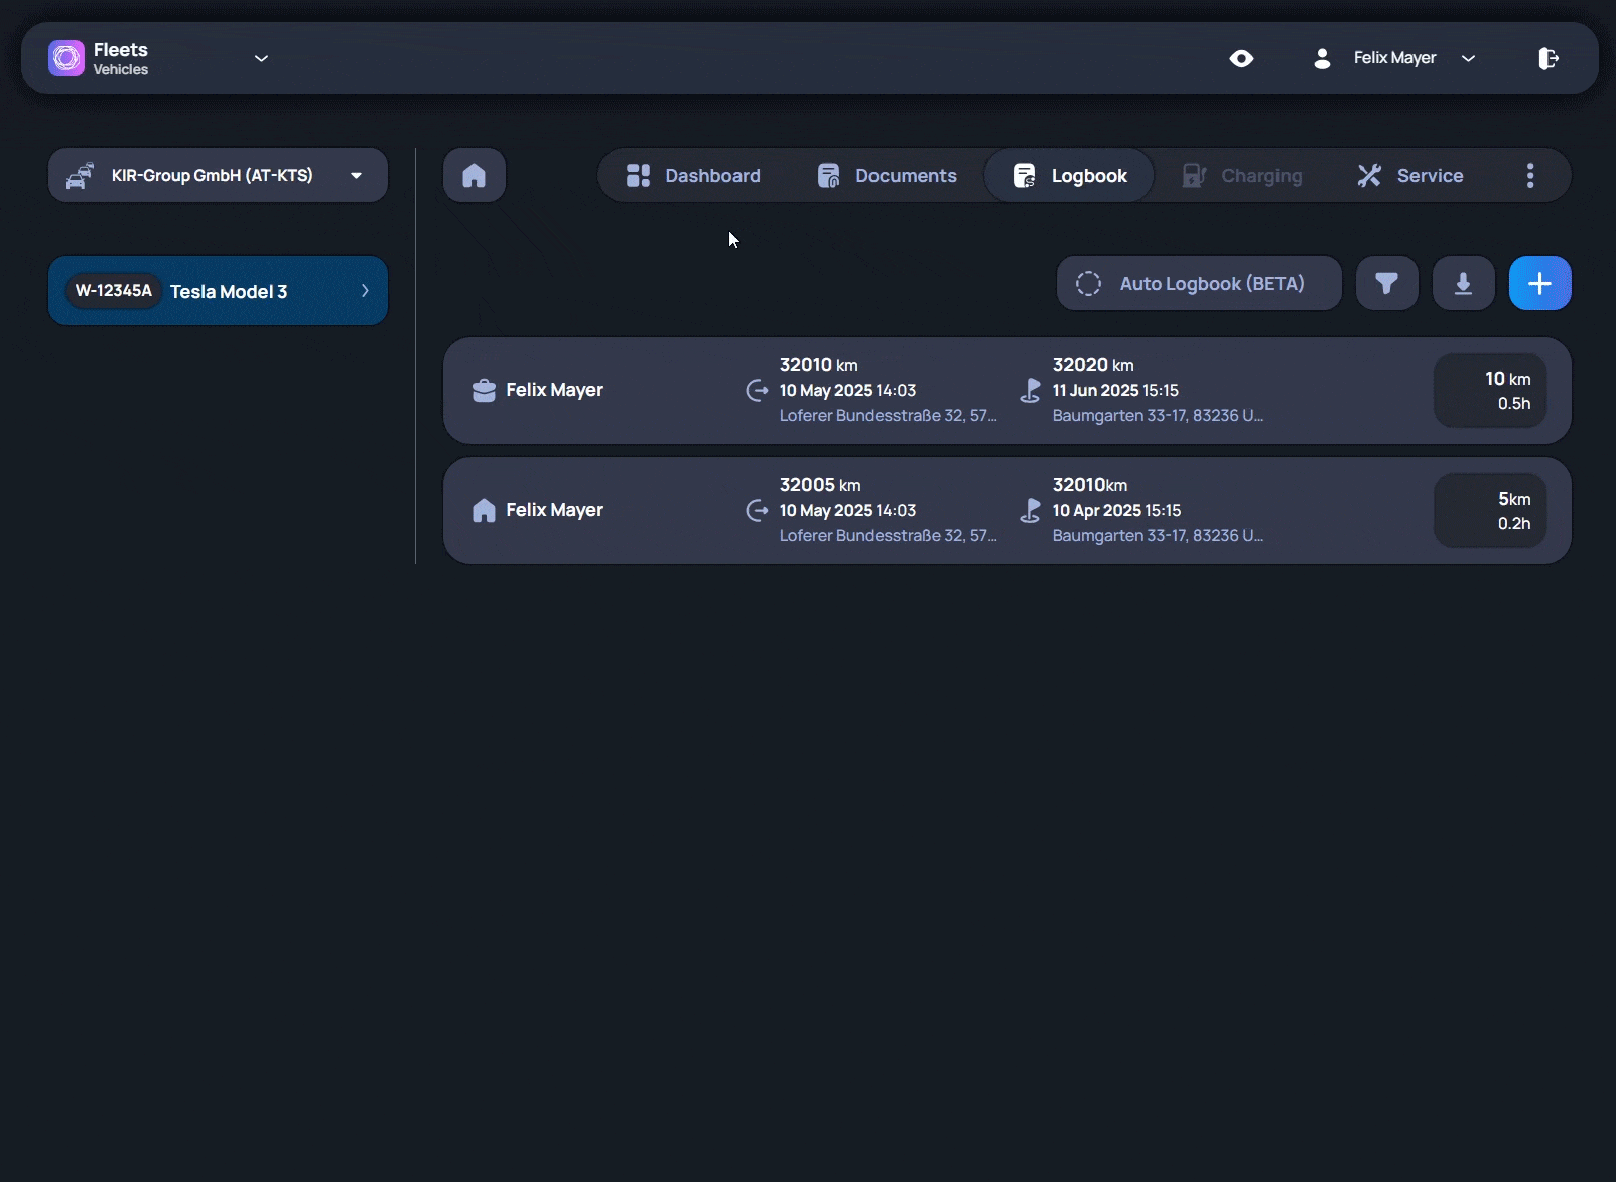
Task: Click Felix Mayer in the 32005 km entry
Action: pos(554,510)
